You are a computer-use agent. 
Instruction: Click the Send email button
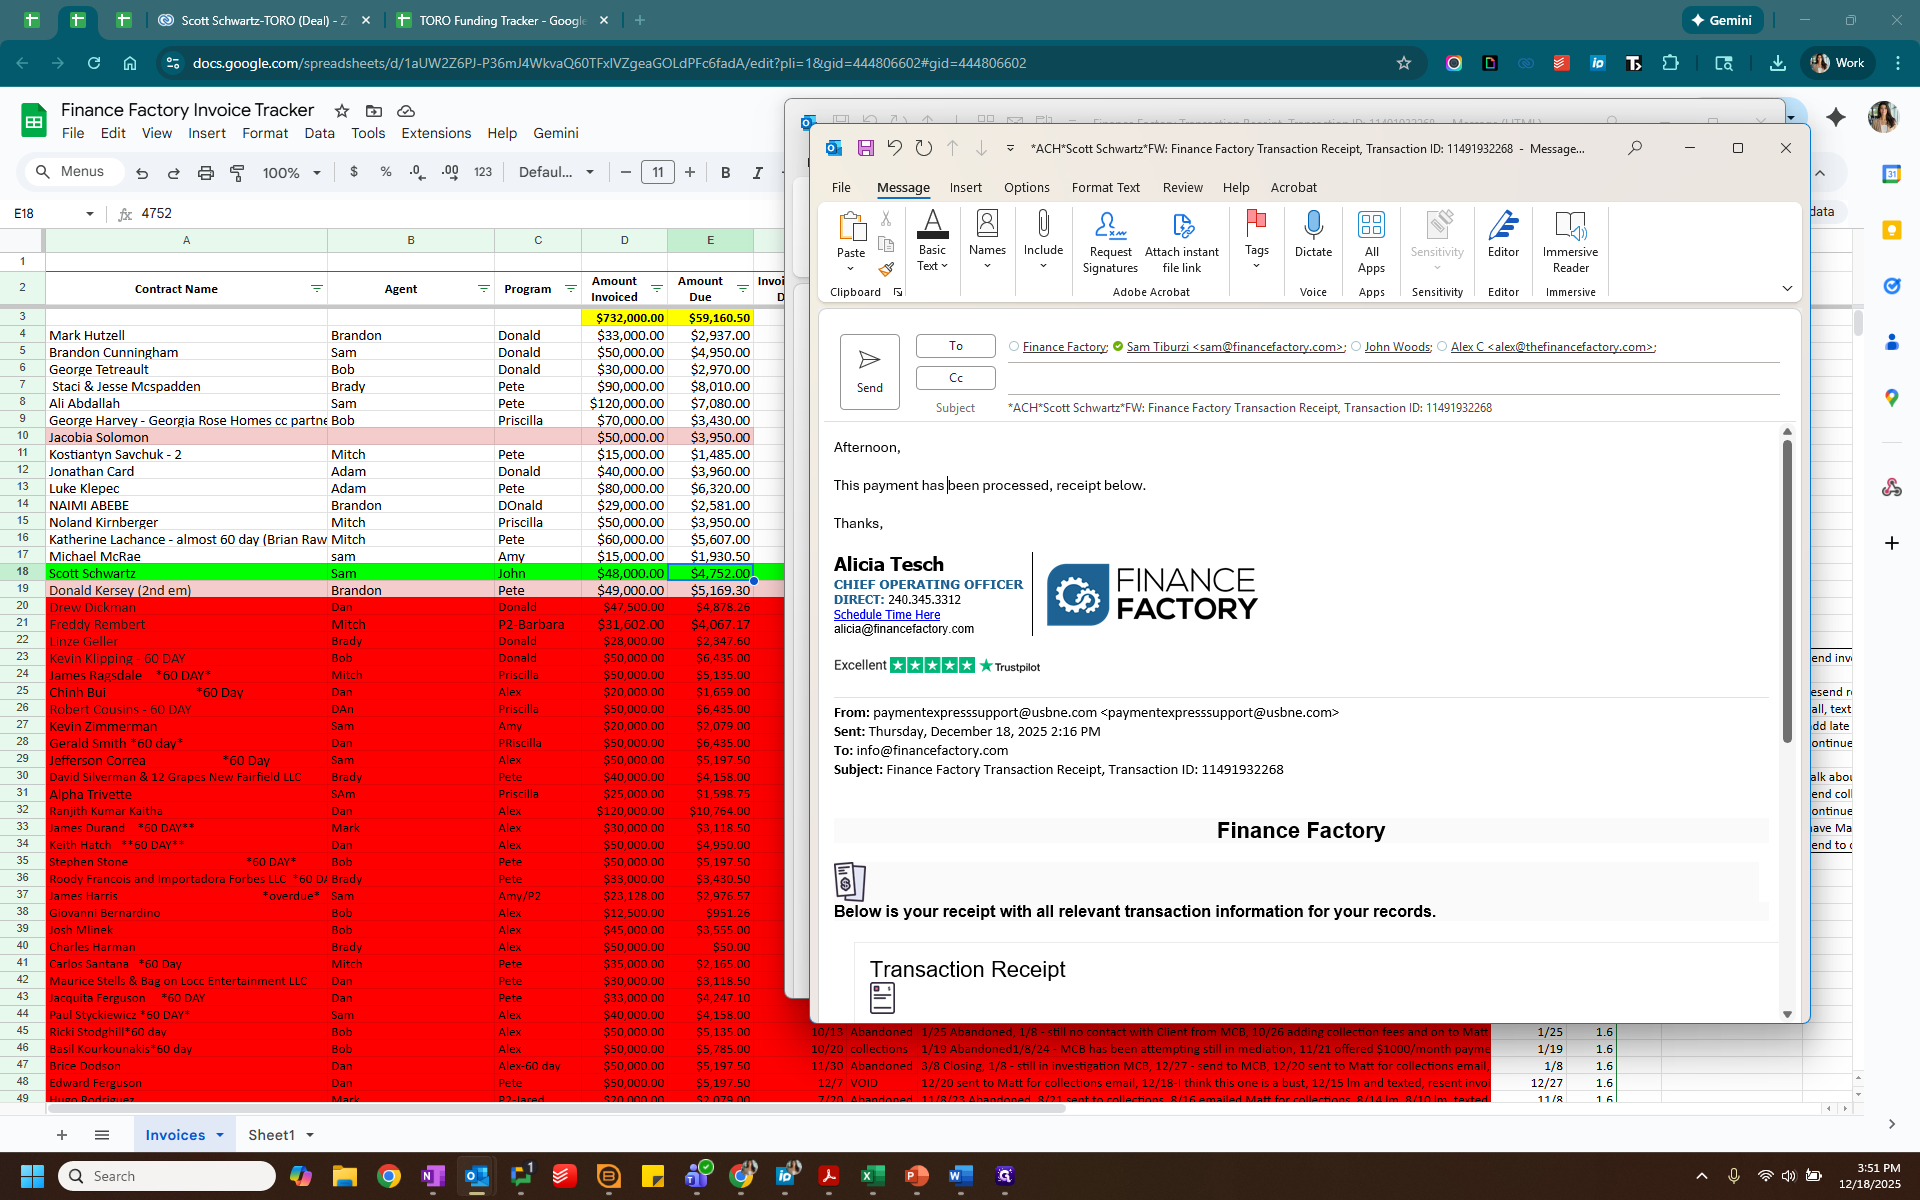(x=869, y=371)
